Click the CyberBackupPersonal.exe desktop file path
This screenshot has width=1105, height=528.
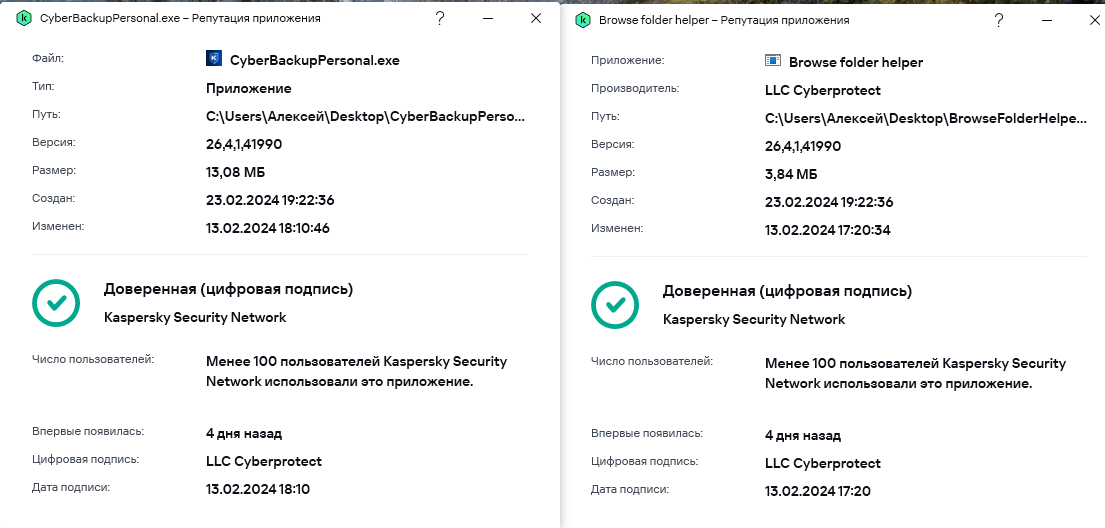tap(365, 116)
